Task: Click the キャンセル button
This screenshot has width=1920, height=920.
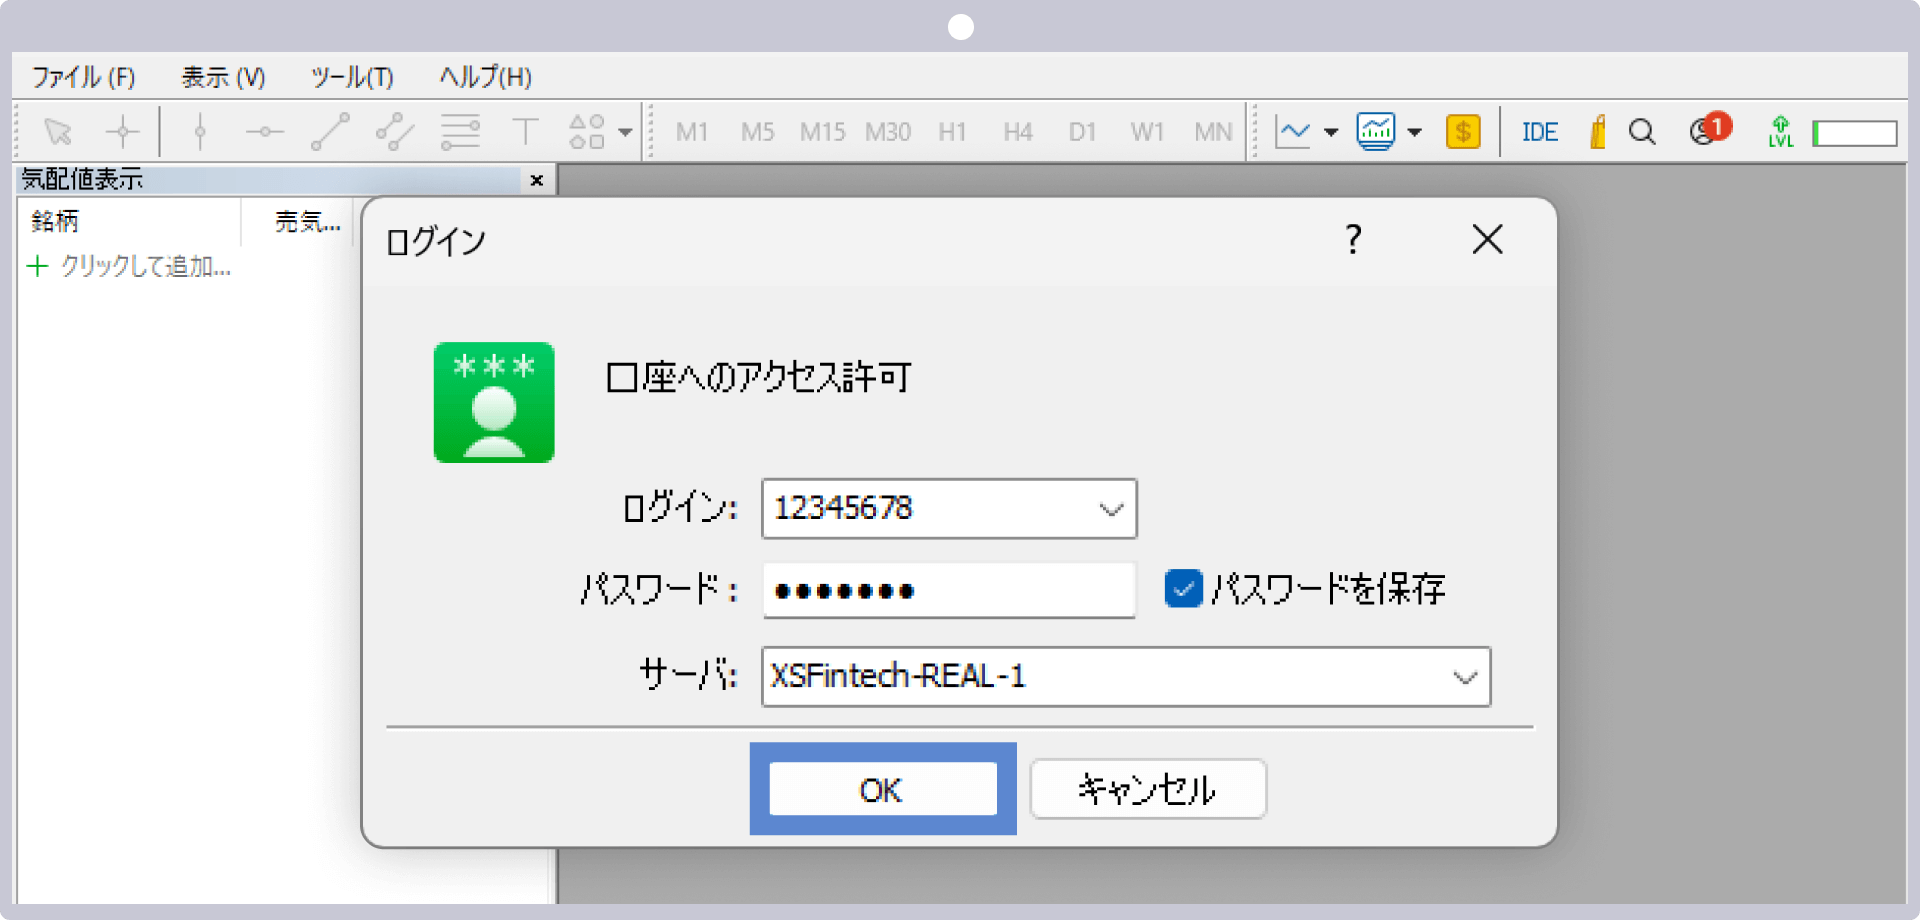Action: (x=1148, y=789)
